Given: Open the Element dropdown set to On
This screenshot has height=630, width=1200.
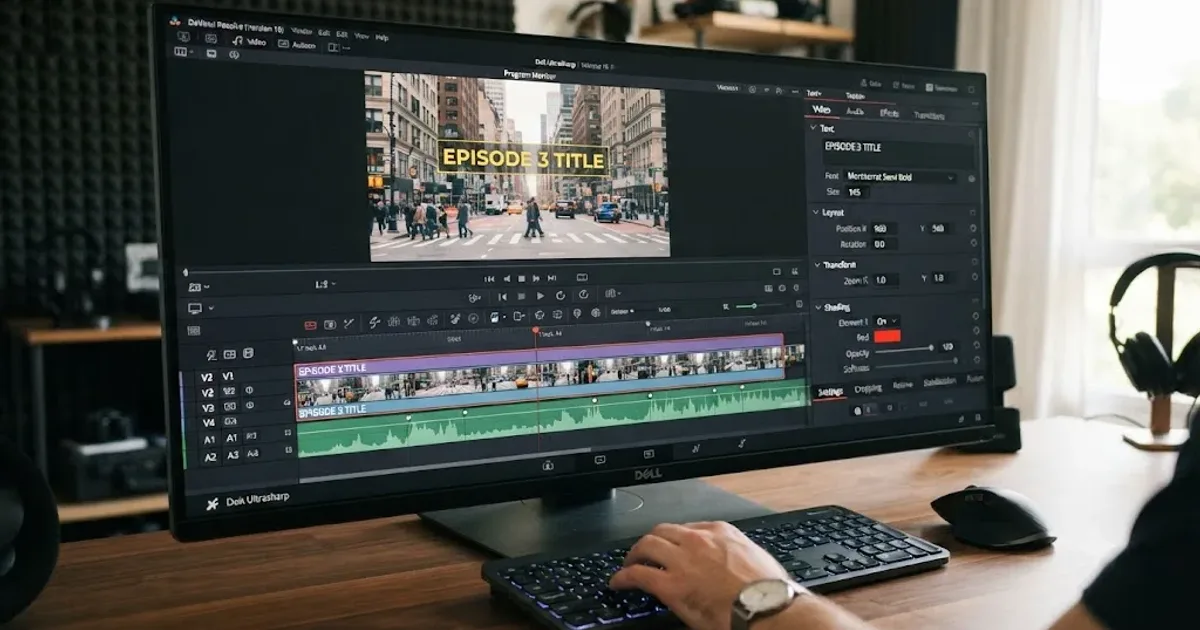Looking at the screenshot, I should click(x=887, y=321).
